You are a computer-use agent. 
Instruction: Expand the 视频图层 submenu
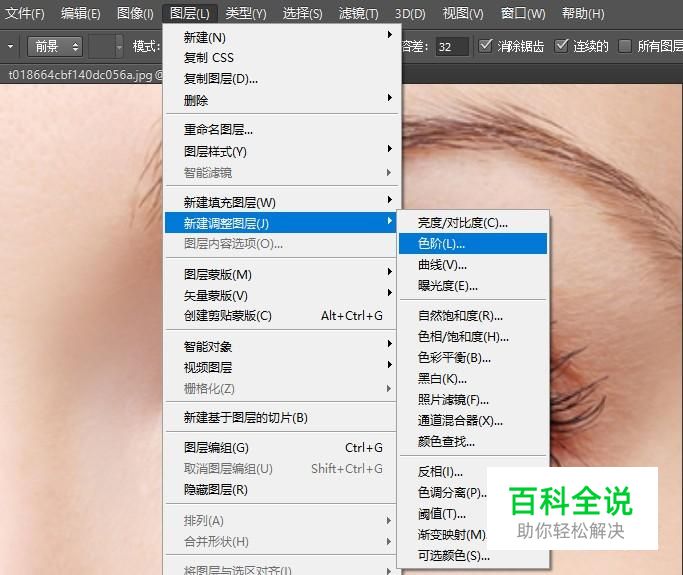281,367
